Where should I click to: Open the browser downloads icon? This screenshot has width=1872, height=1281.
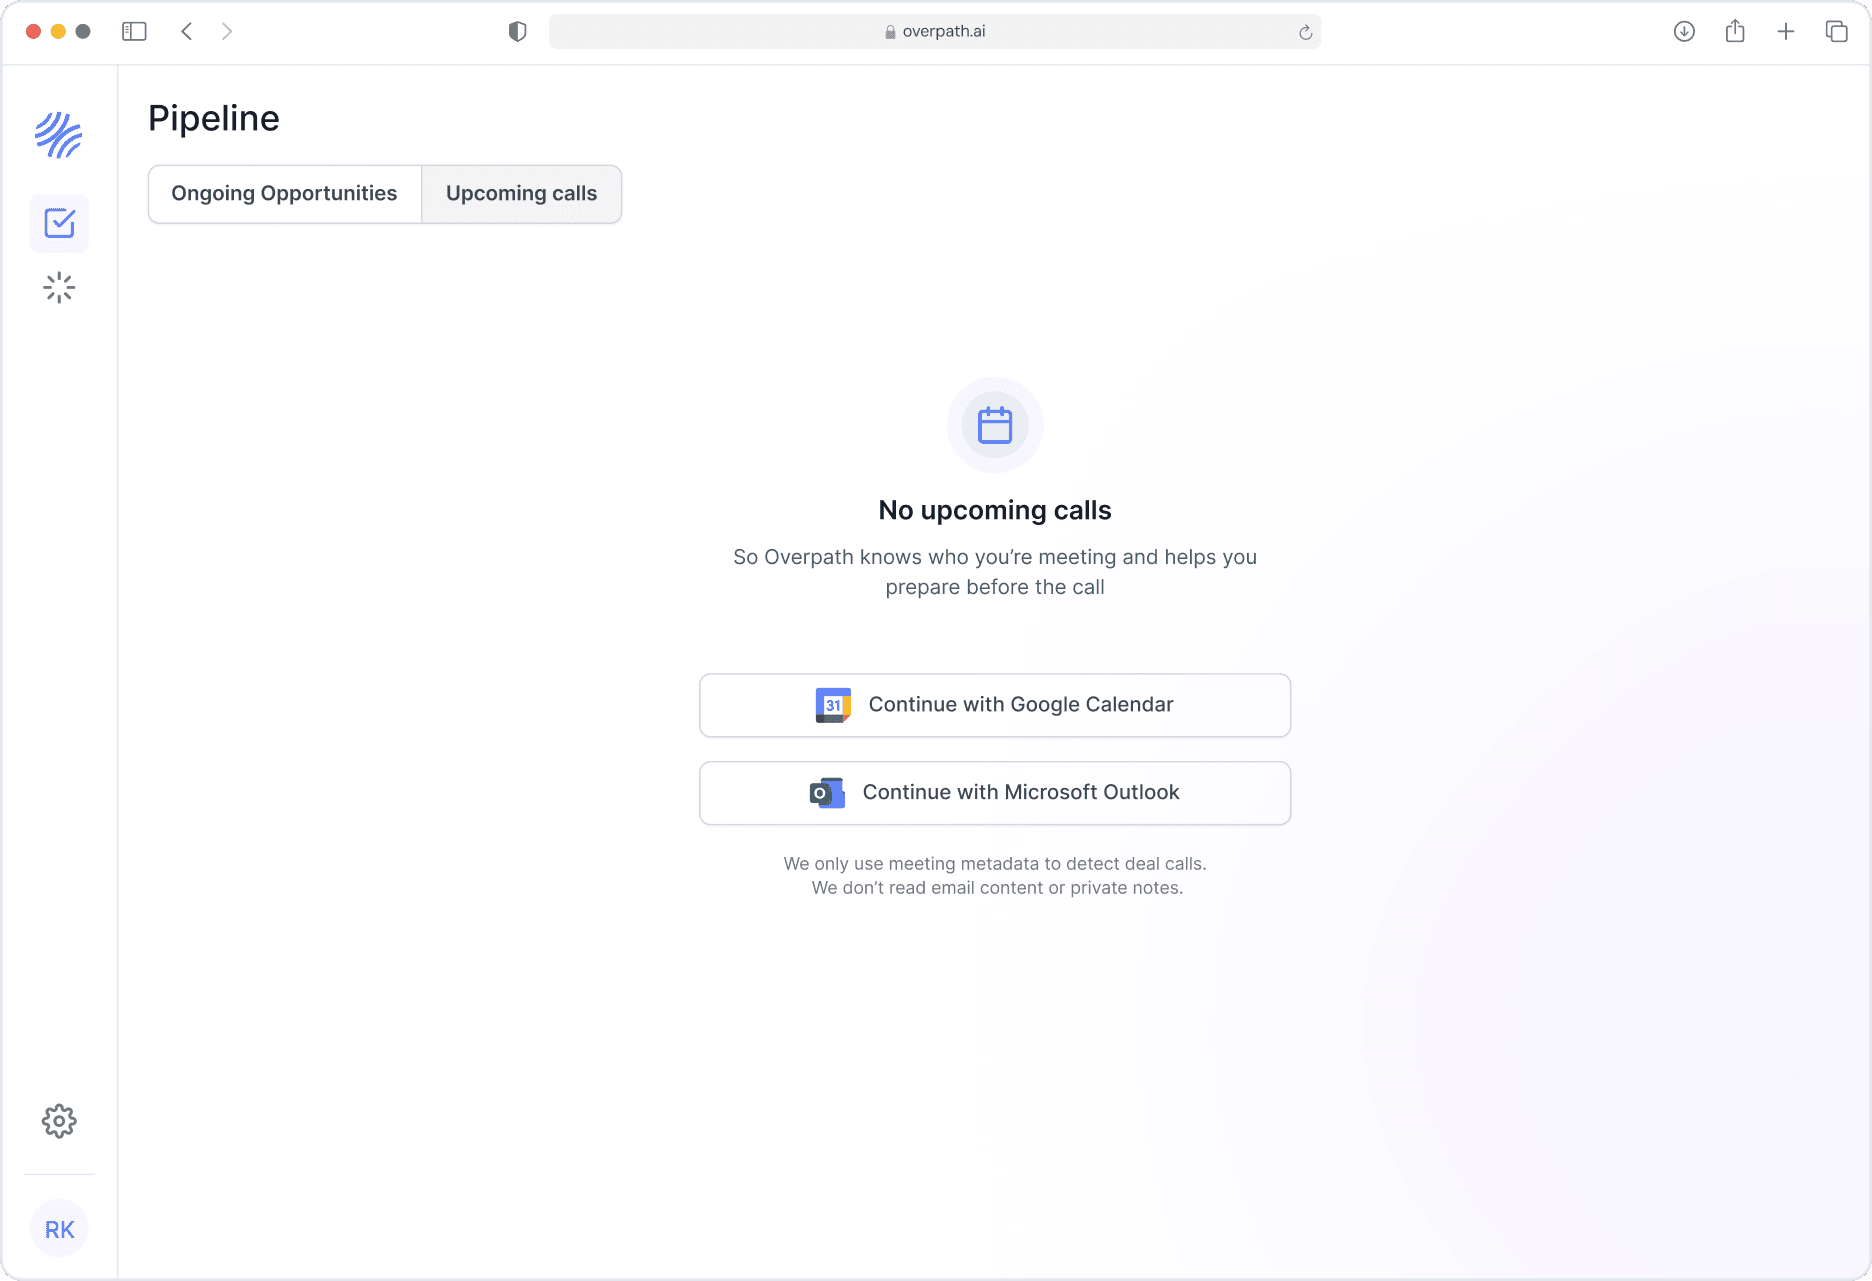pos(1684,32)
